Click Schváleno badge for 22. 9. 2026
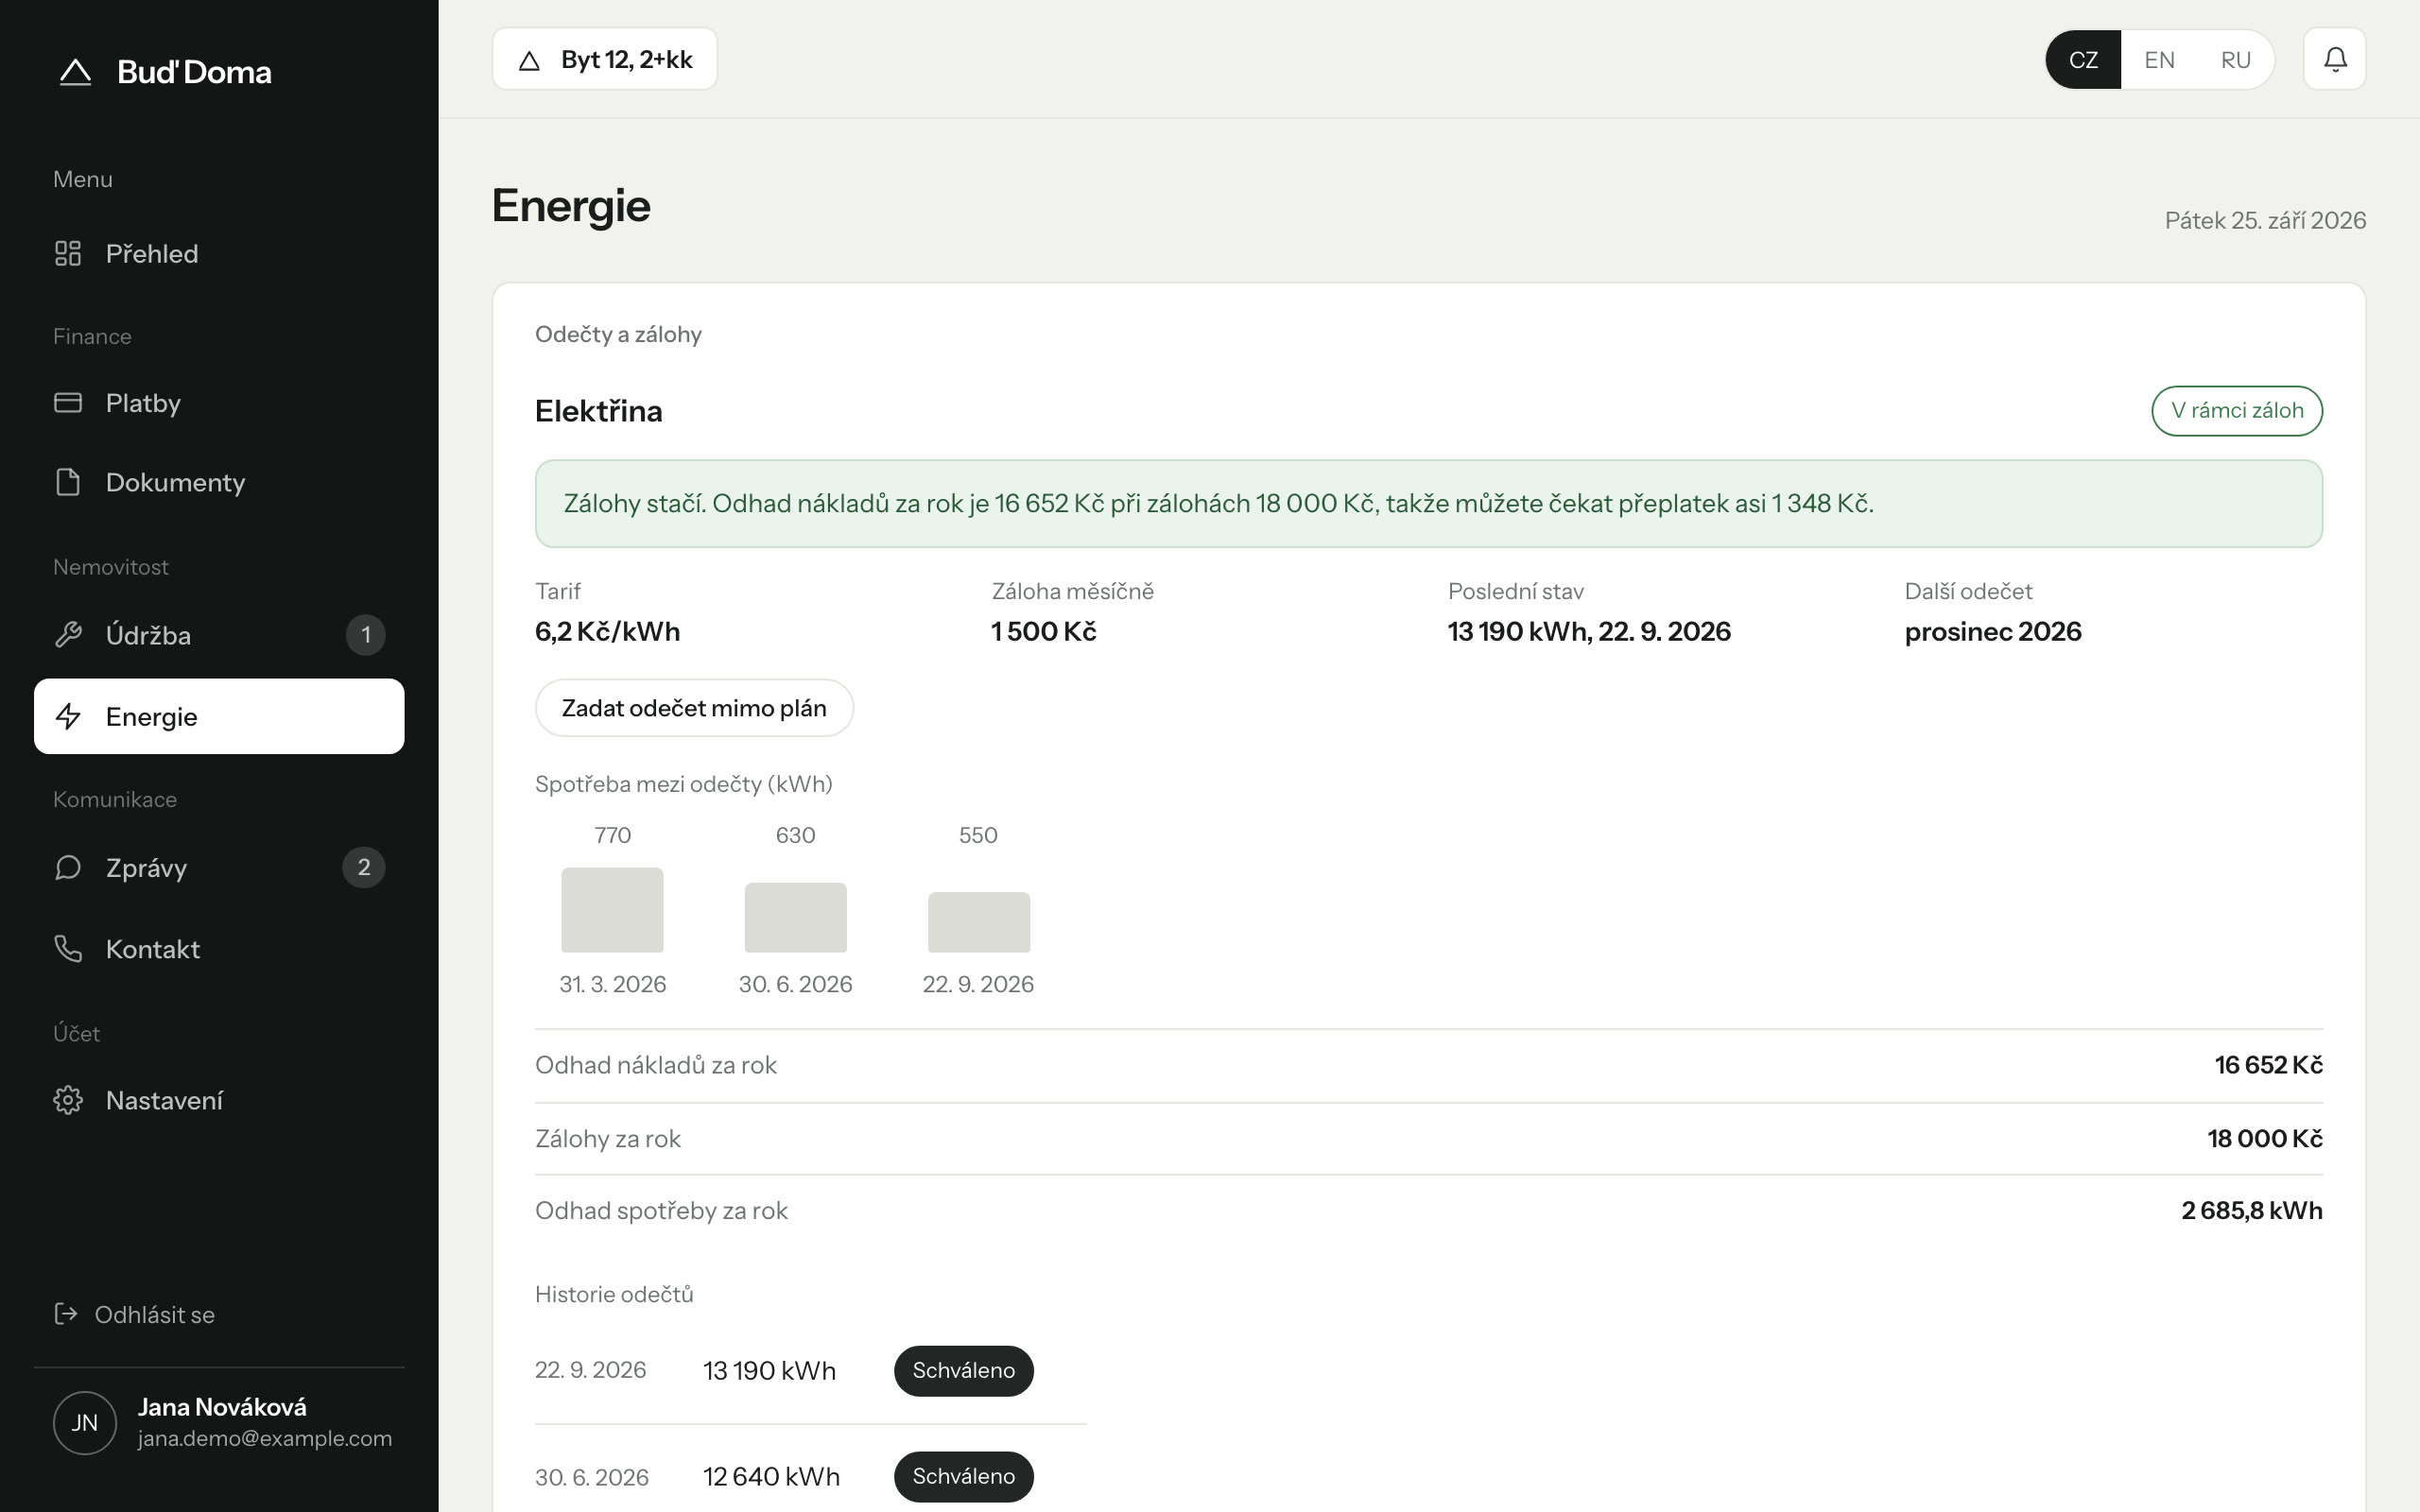This screenshot has width=2420, height=1512. click(x=963, y=1370)
